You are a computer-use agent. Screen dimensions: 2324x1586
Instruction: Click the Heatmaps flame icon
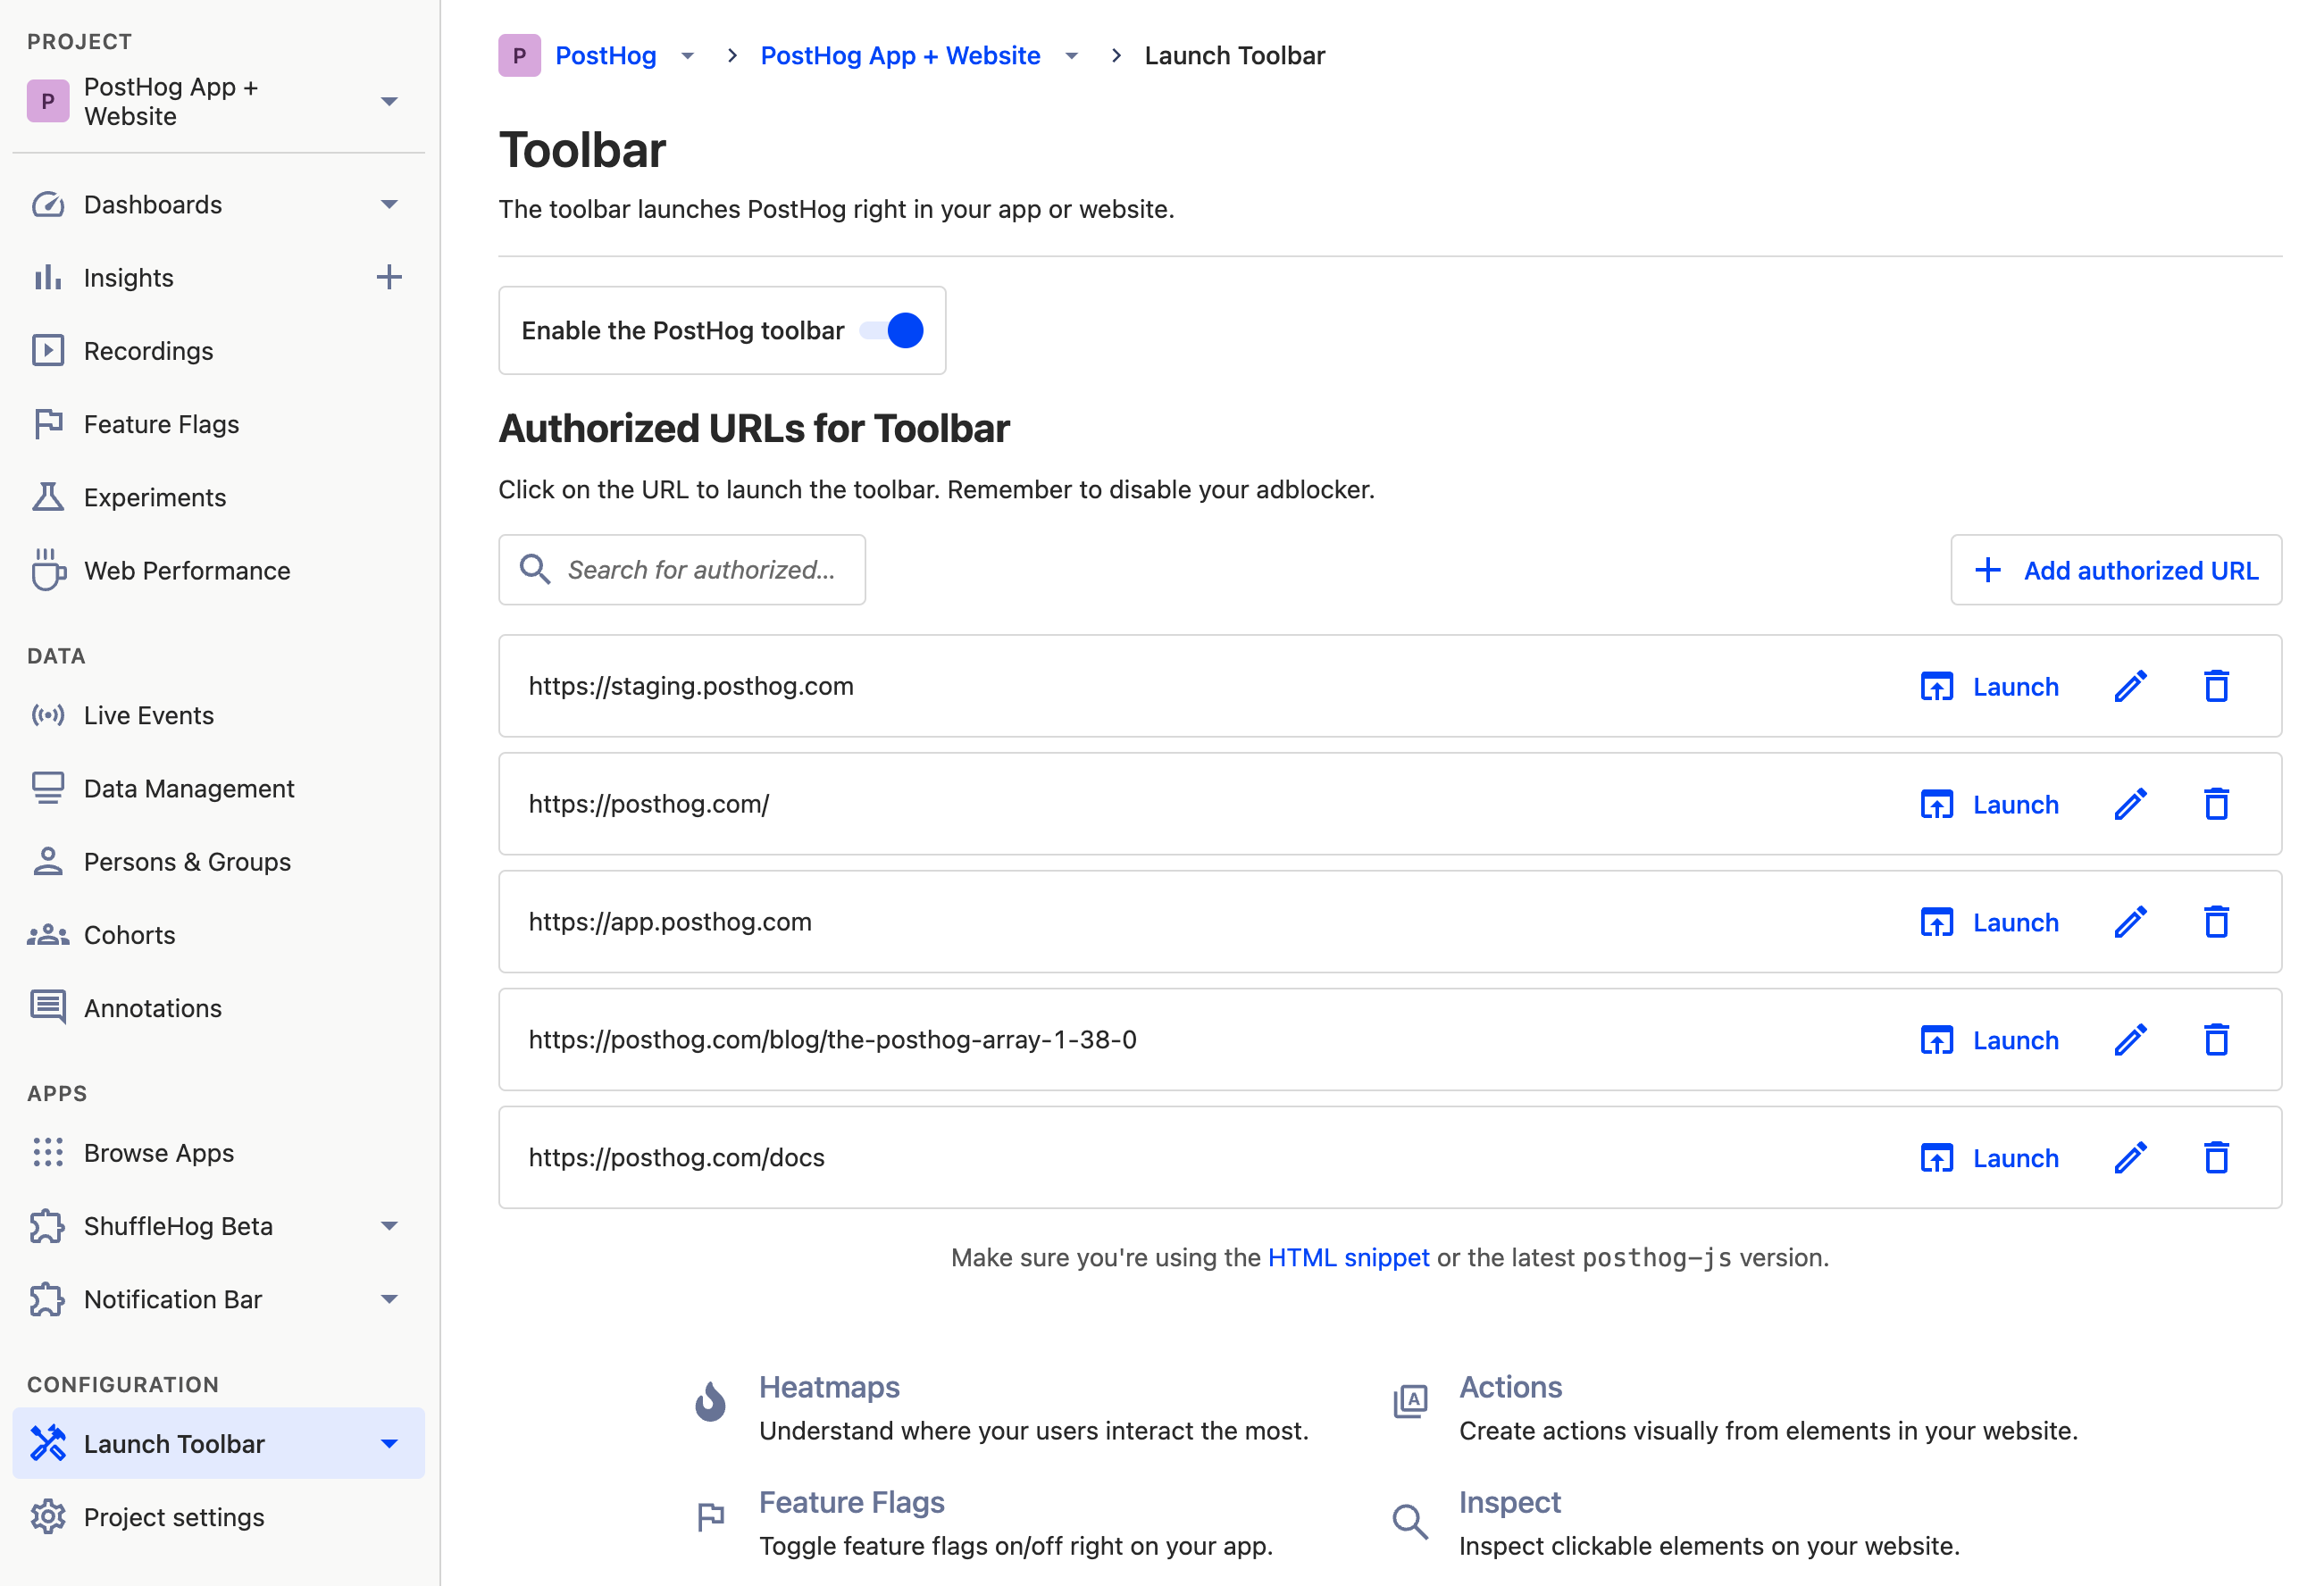point(710,1401)
